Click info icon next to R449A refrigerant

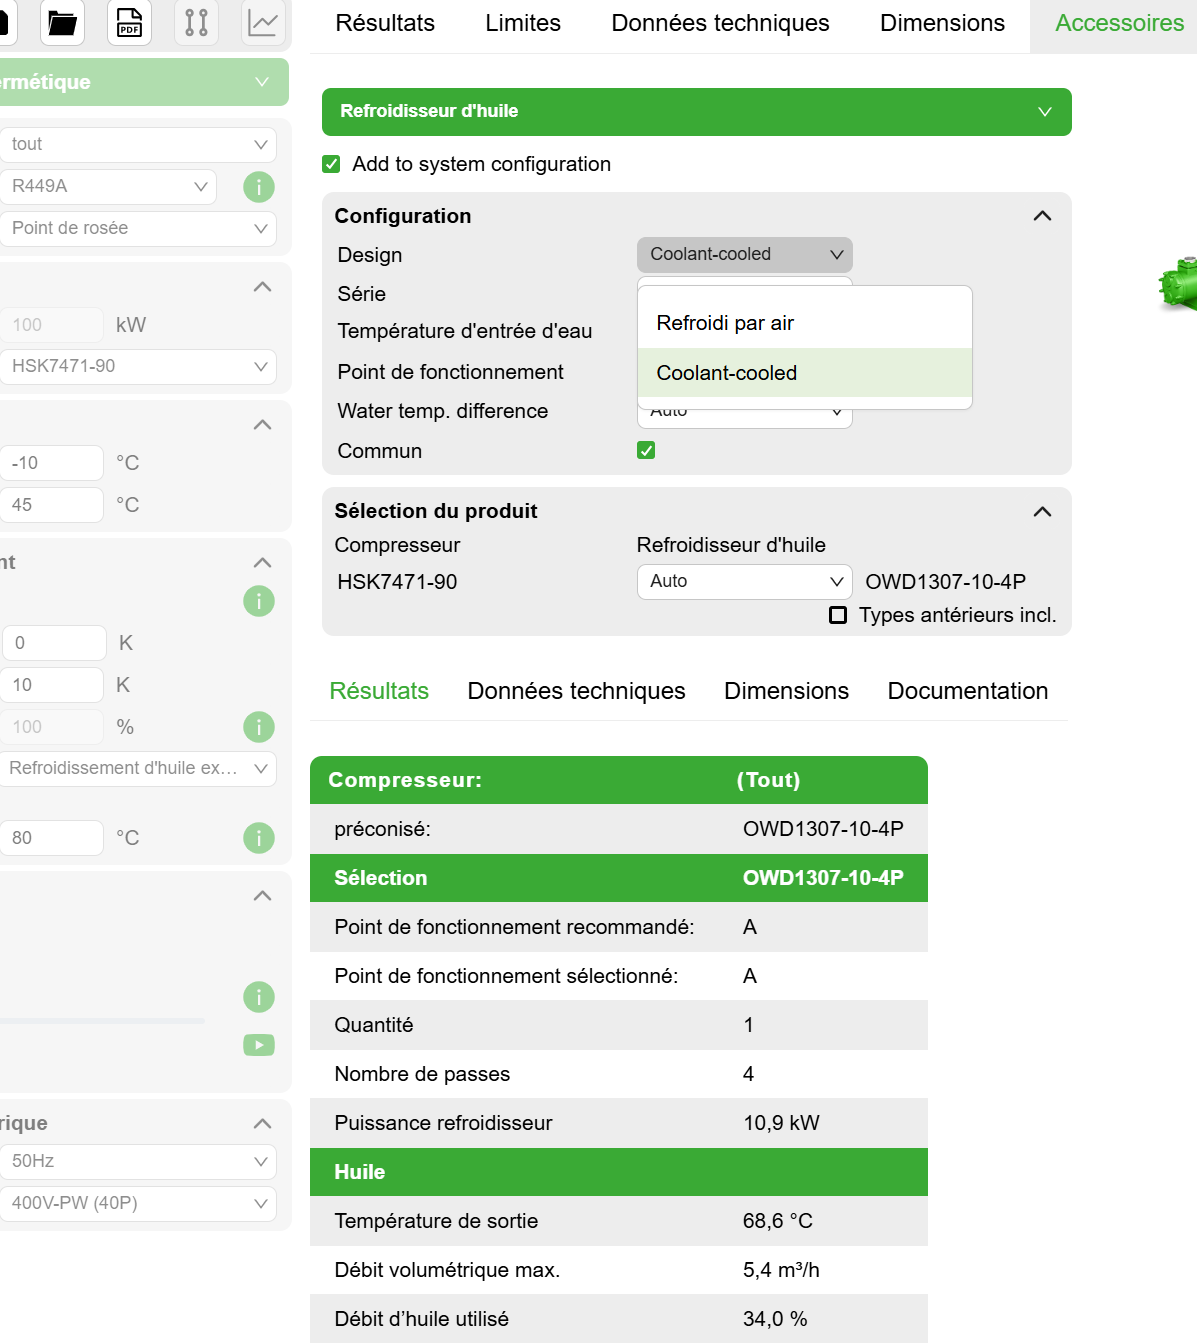(259, 187)
